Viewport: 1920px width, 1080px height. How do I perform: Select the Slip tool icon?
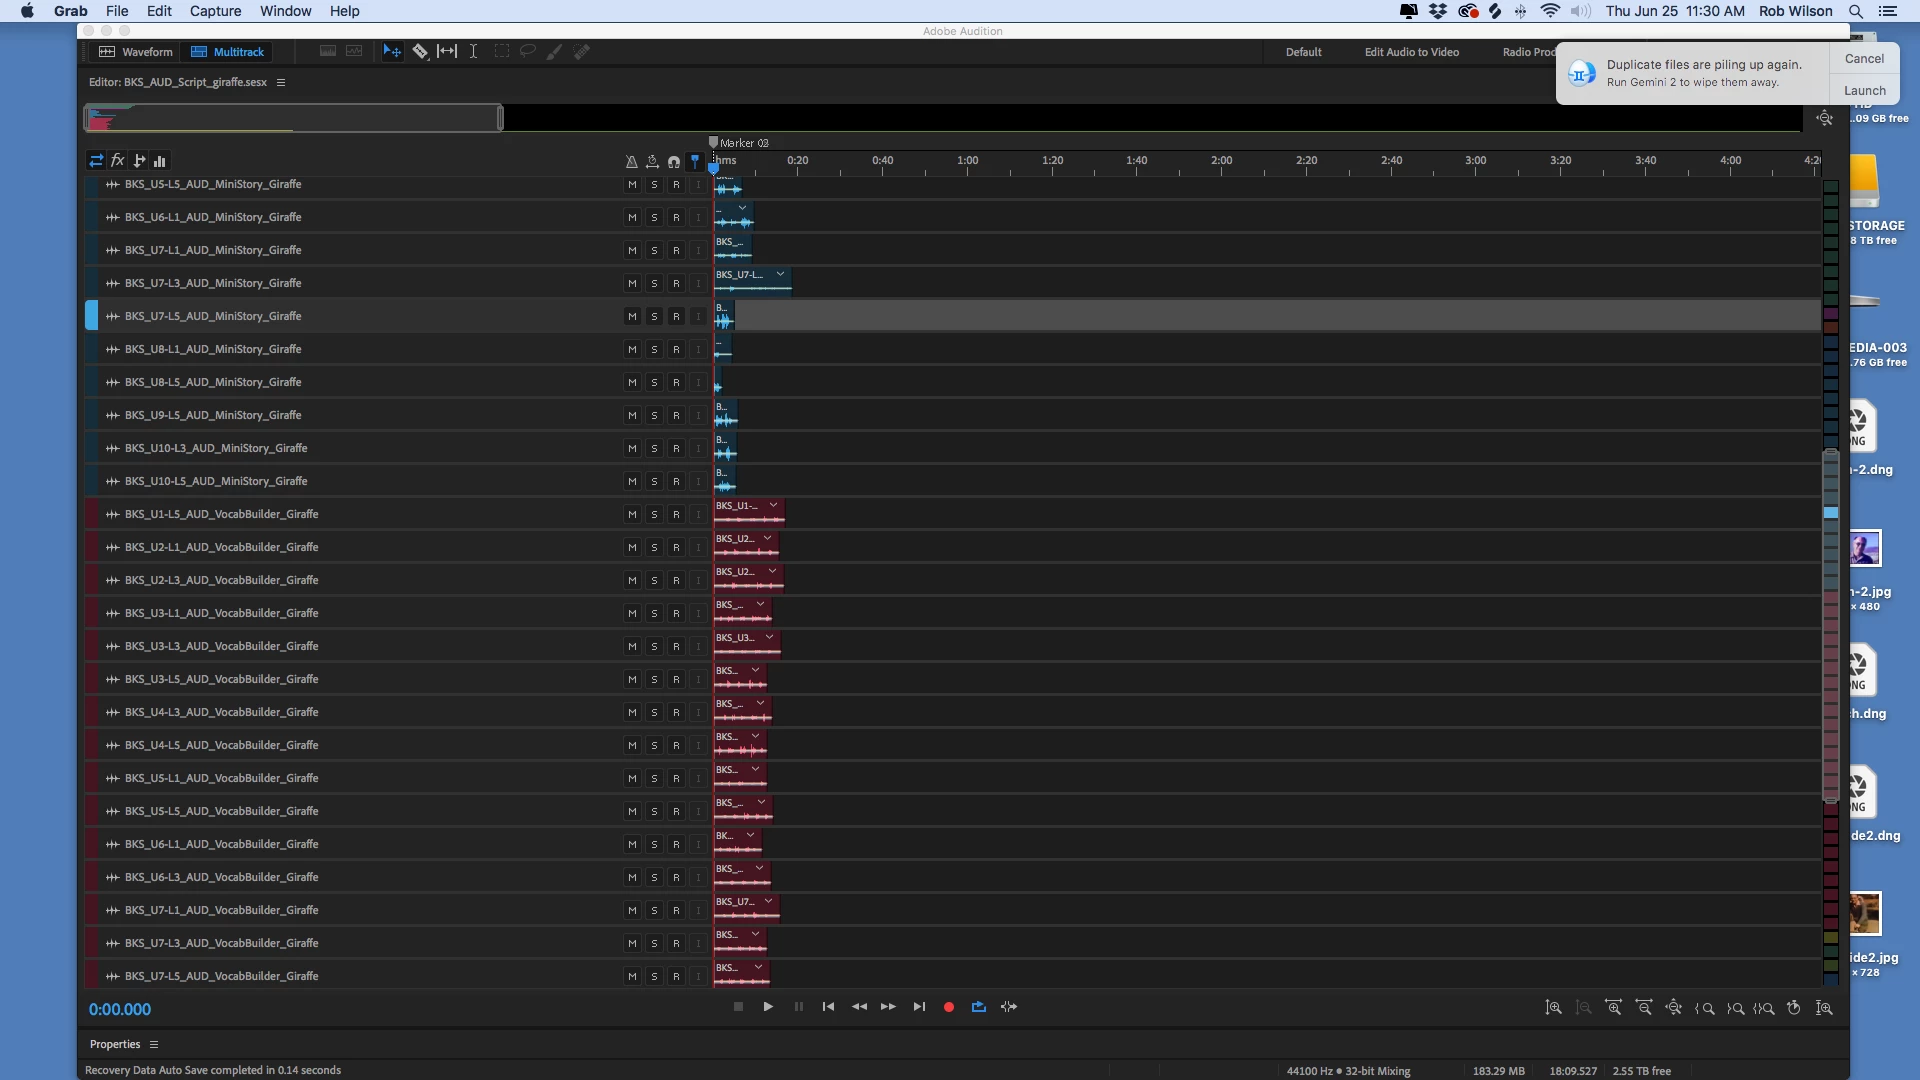pyautogui.click(x=447, y=51)
